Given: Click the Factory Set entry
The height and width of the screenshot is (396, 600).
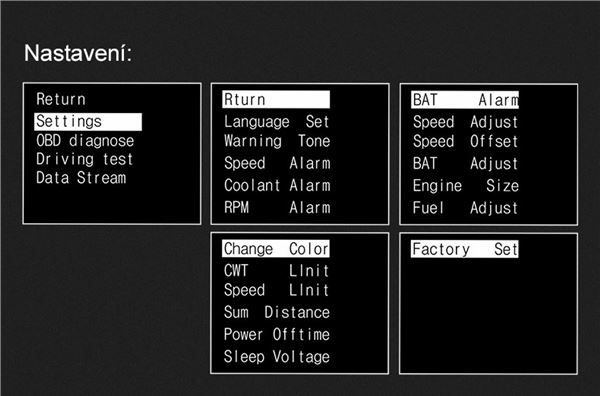Looking at the screenshot, I should tap(465, 249).
